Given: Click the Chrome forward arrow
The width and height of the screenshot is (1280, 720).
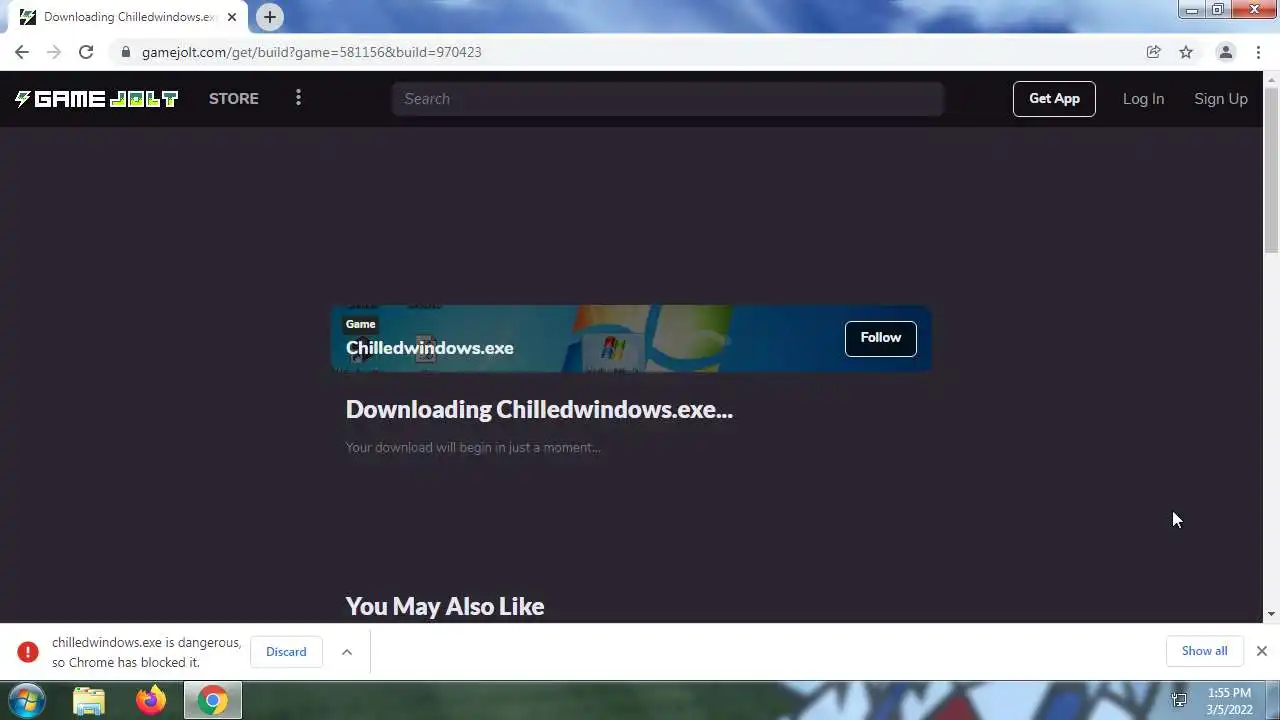Looking at the screenshot, I should 54,52.
